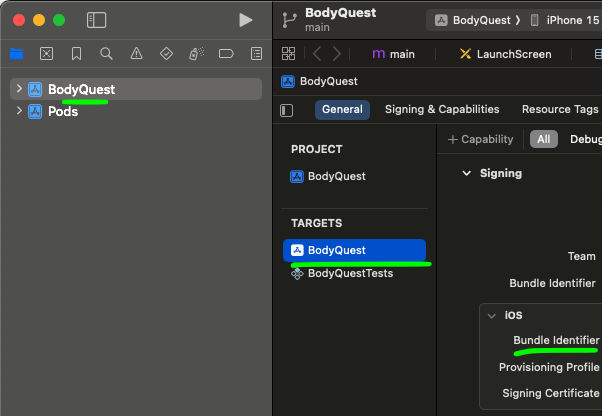The width and height of the screenshot is (602, 416).
Task: Click the LaunchScreen tab icon
Action: (x=465, y=54)
